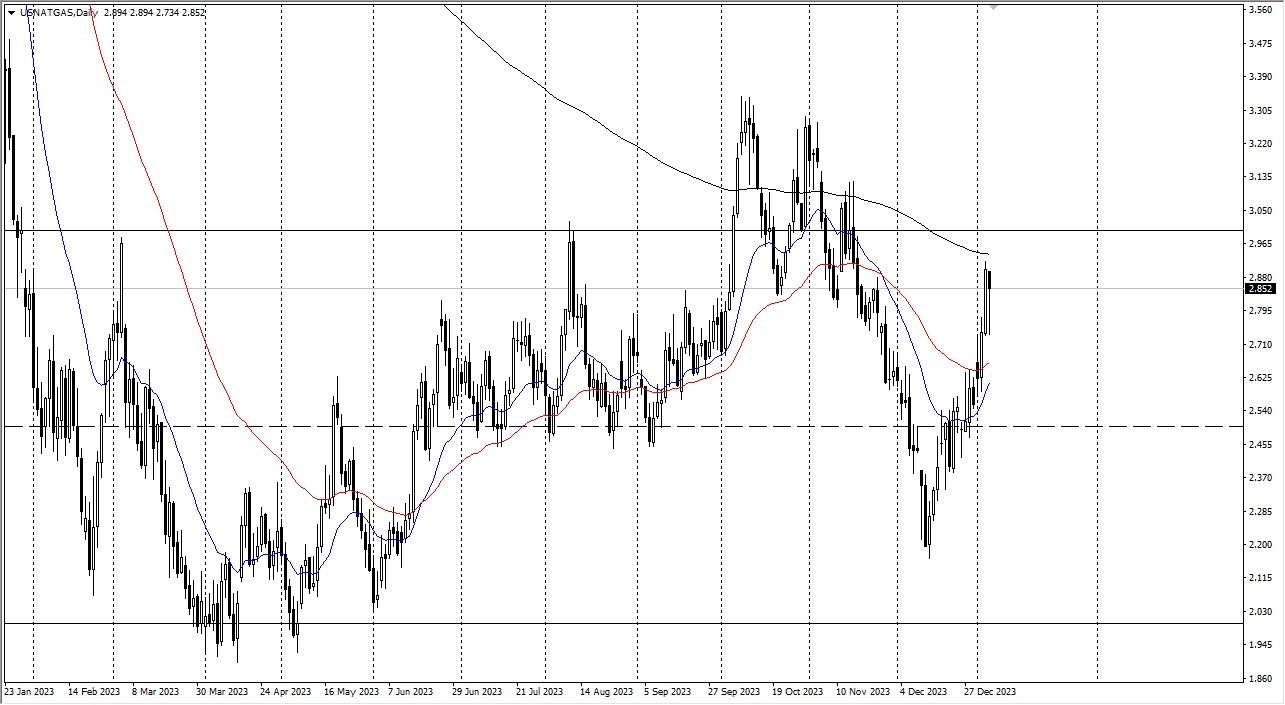Click the 1.860 price scale value

pos(1259,676)
